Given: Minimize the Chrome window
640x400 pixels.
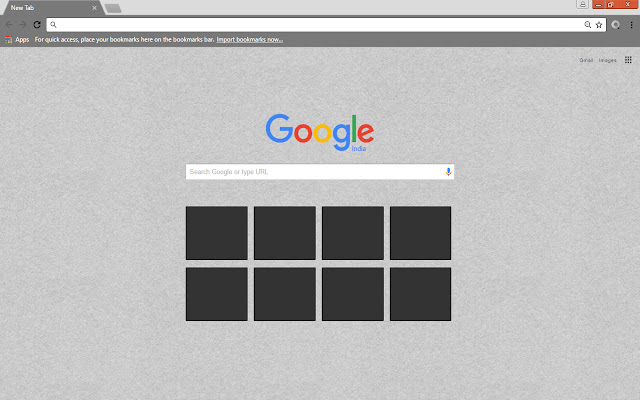Looking at the screenshot, I should pos(598,4).
